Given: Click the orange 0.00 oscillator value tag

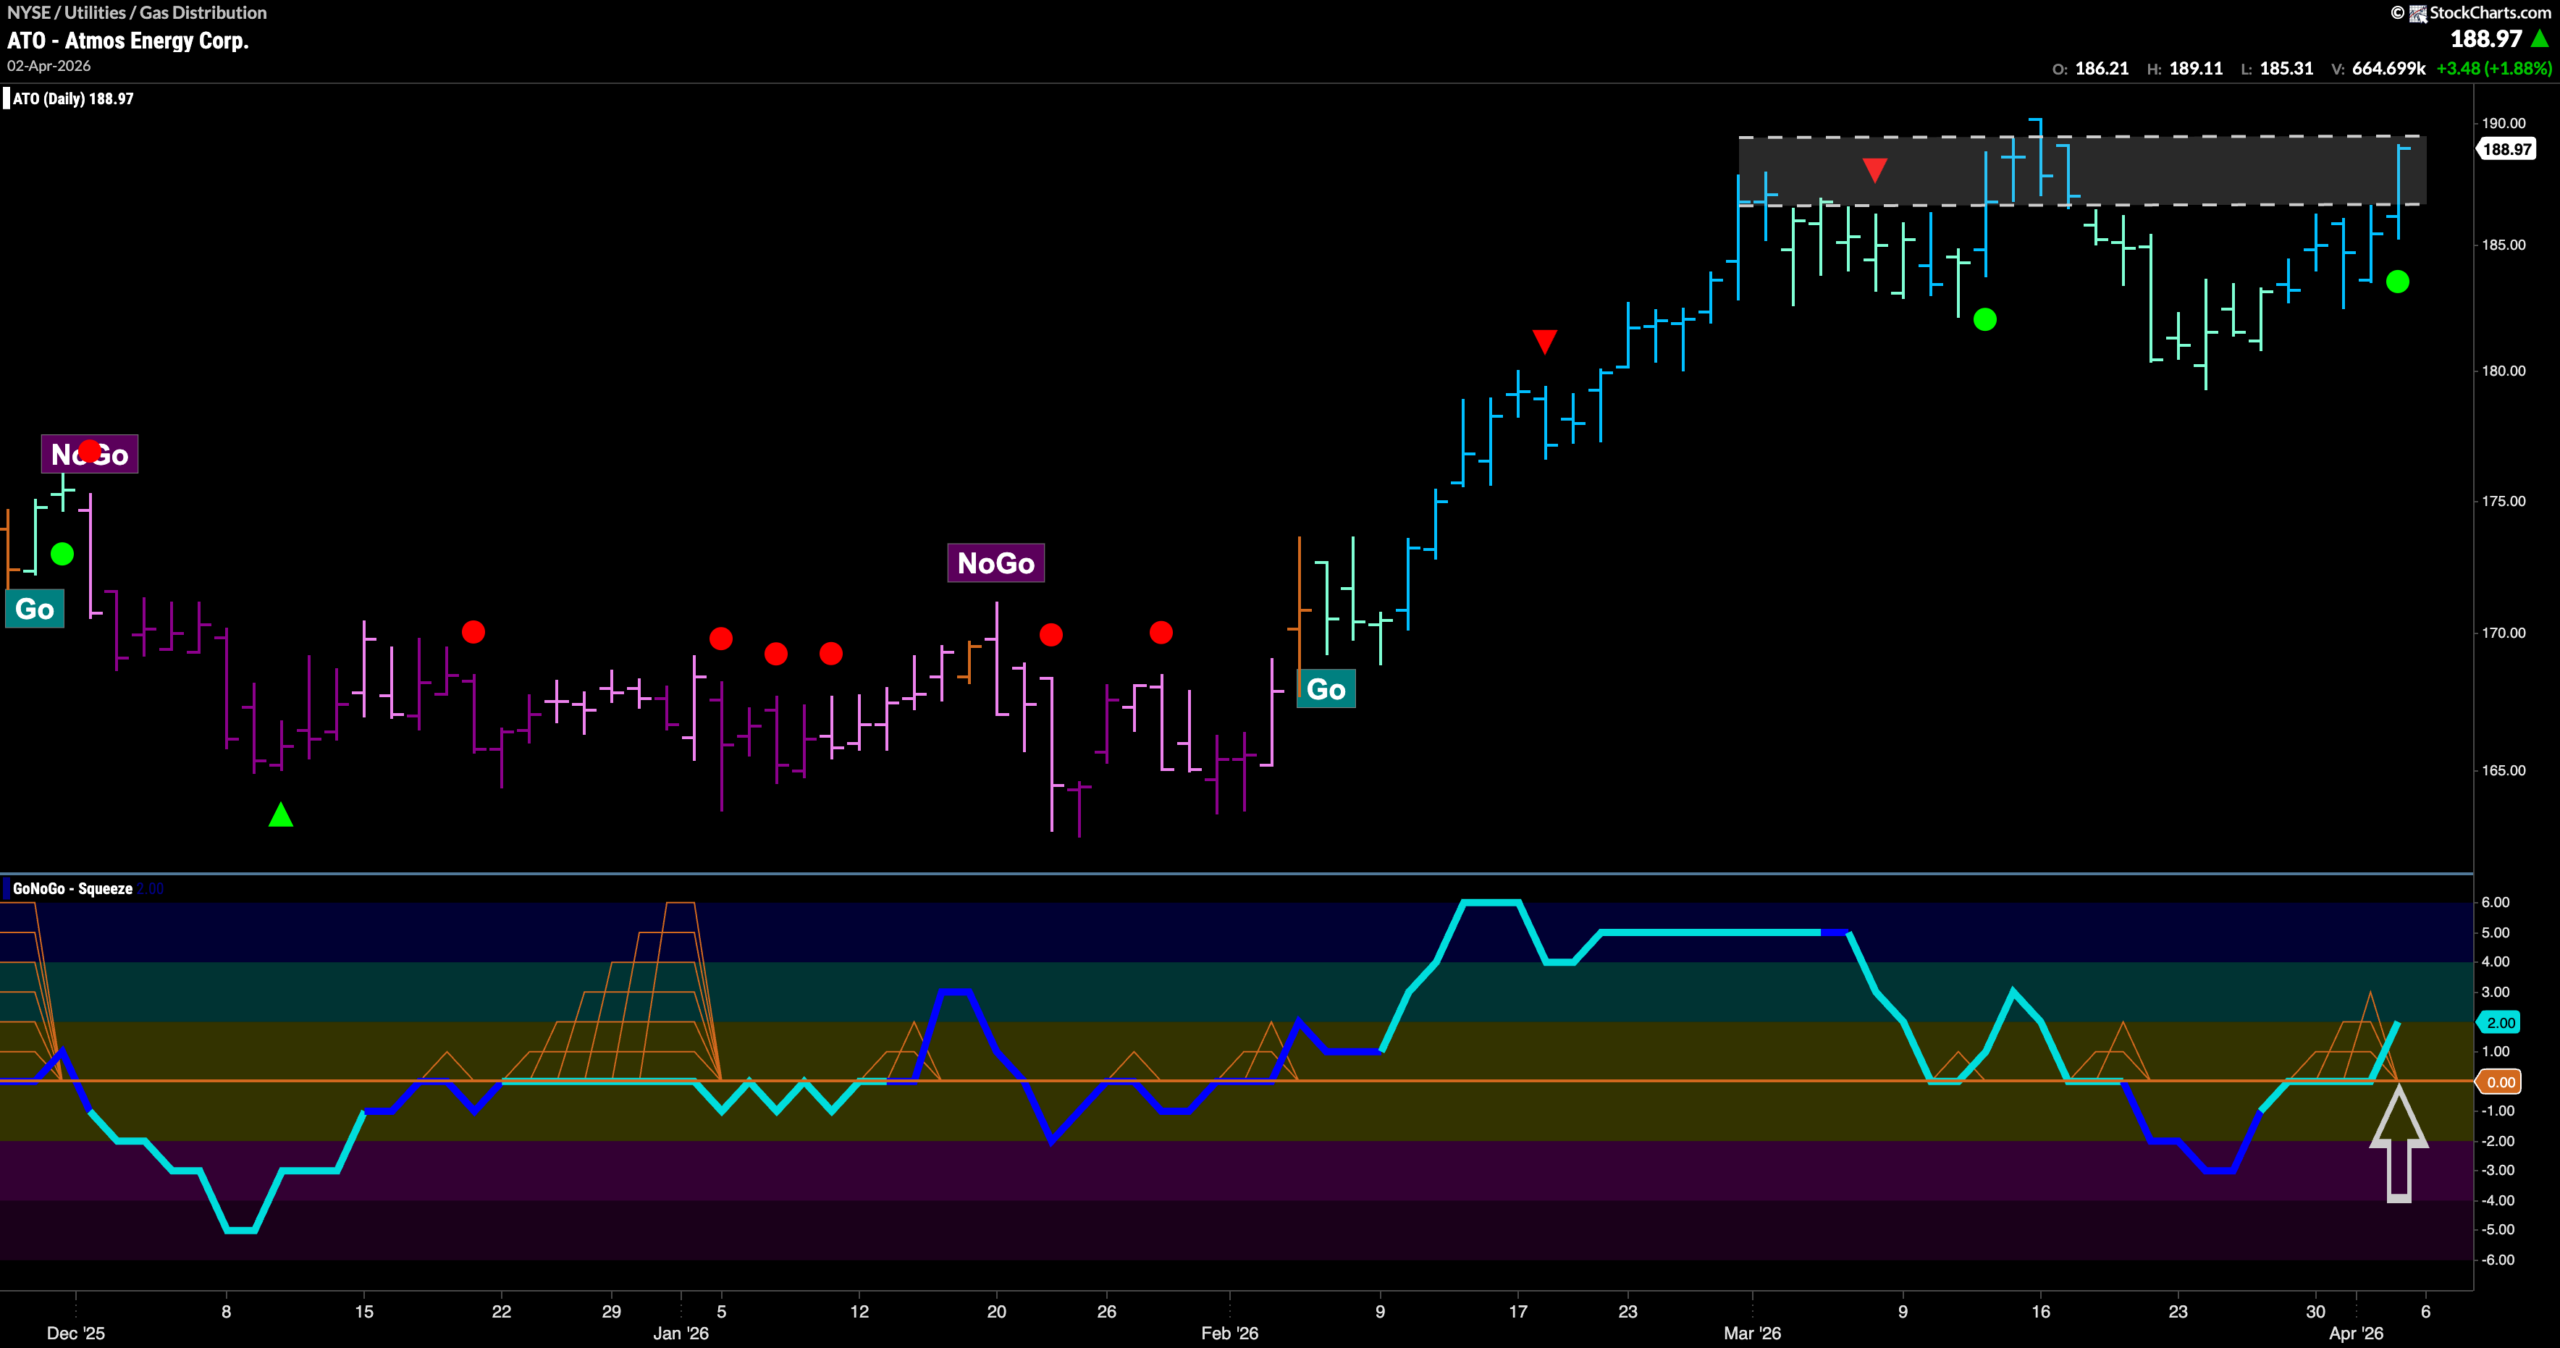Looking at the screenshot, I should pyautogui.click(x=2500, y=1082).
